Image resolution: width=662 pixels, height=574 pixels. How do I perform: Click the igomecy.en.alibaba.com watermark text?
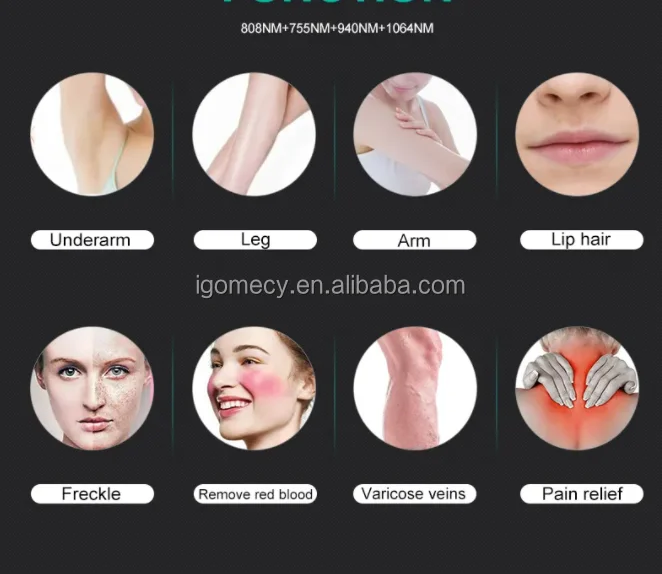click(330, 286)
